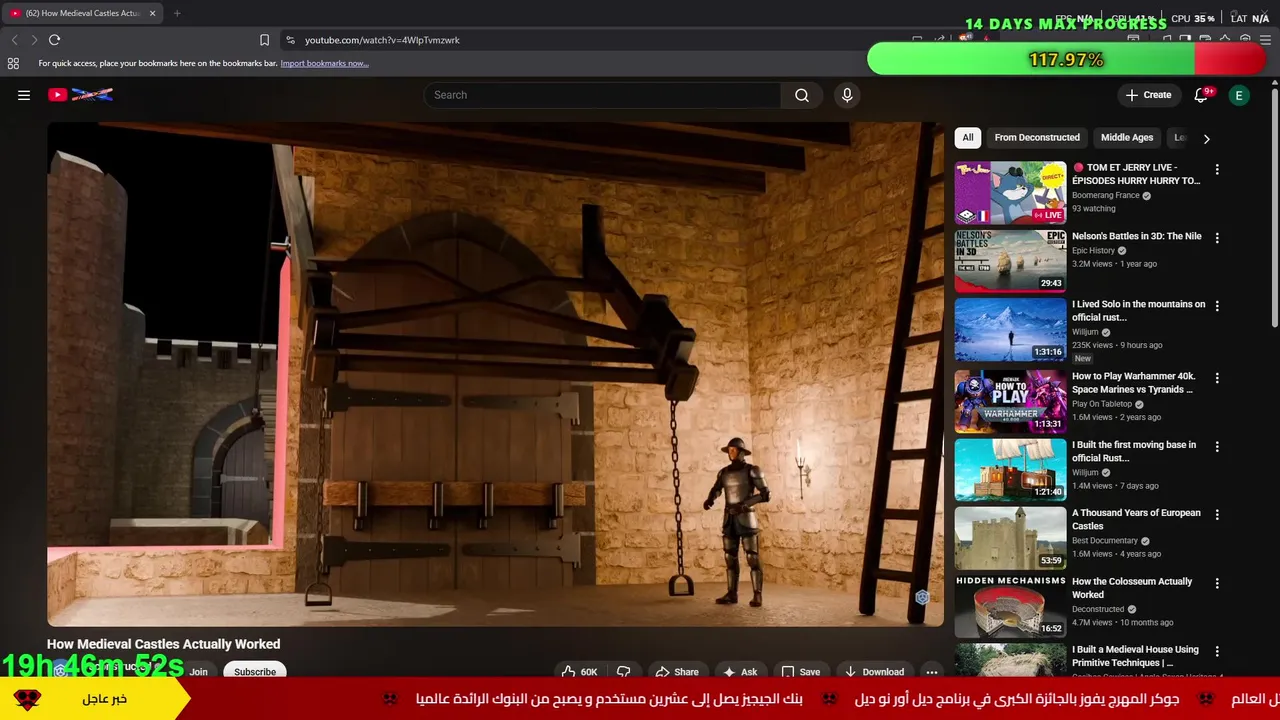The image size is (1280, 720).
Task: Click the search magnifier button
Action: 802,95
